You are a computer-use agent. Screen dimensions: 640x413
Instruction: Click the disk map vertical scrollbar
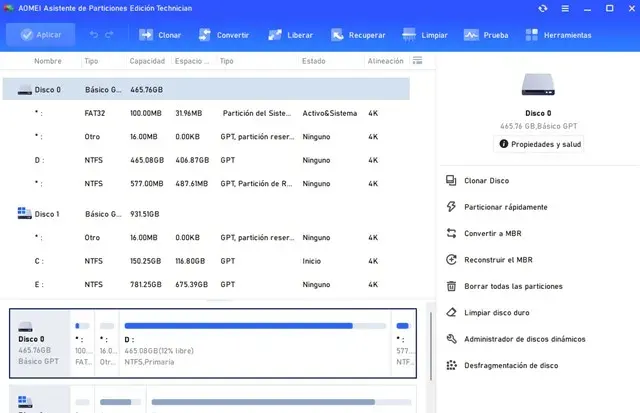pyautogui.click(x=431, y=346)
